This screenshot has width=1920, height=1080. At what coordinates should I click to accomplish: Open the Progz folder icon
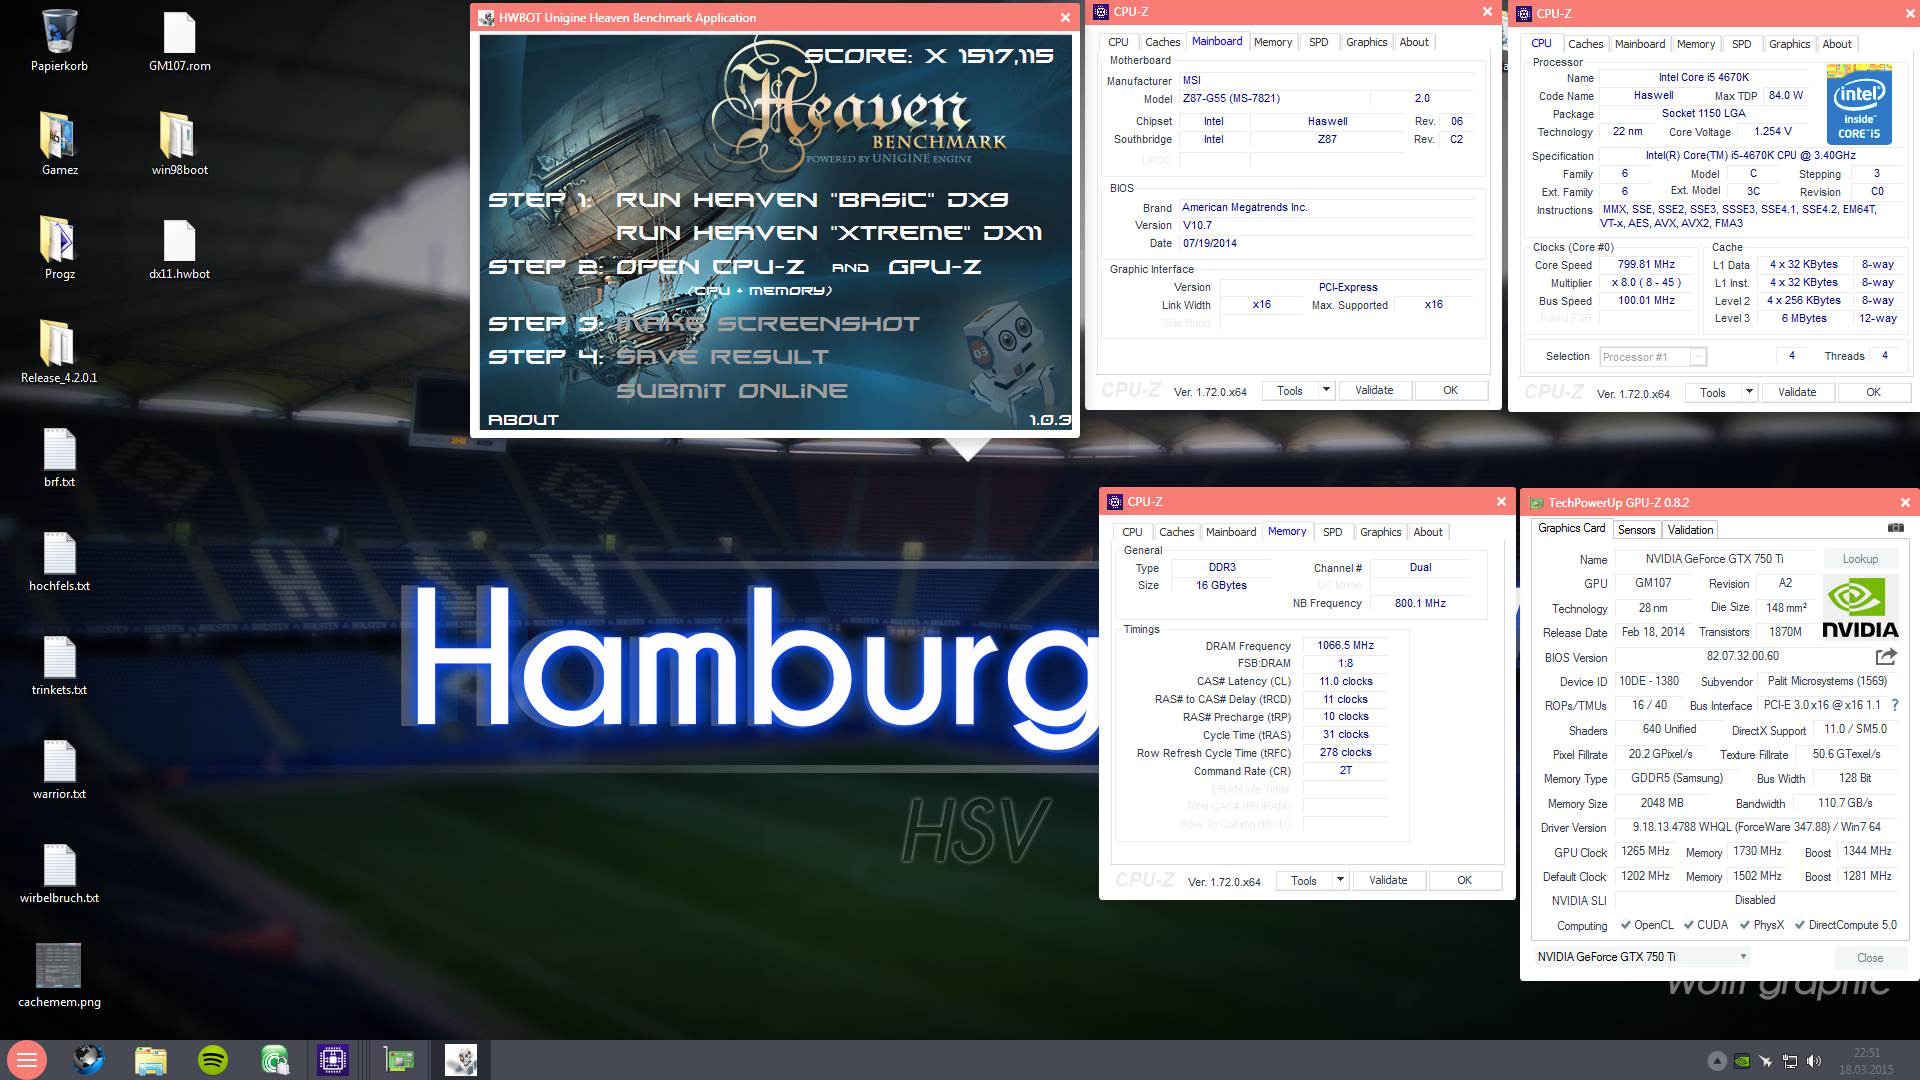60,247
